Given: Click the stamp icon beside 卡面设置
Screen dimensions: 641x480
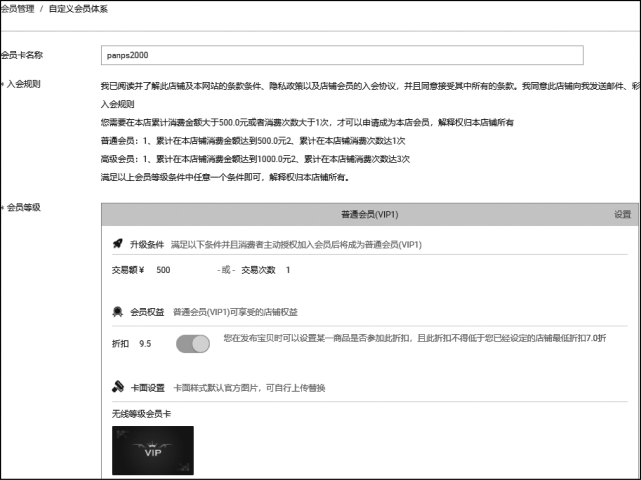Looking at the screenshot, I should [118, 387].
